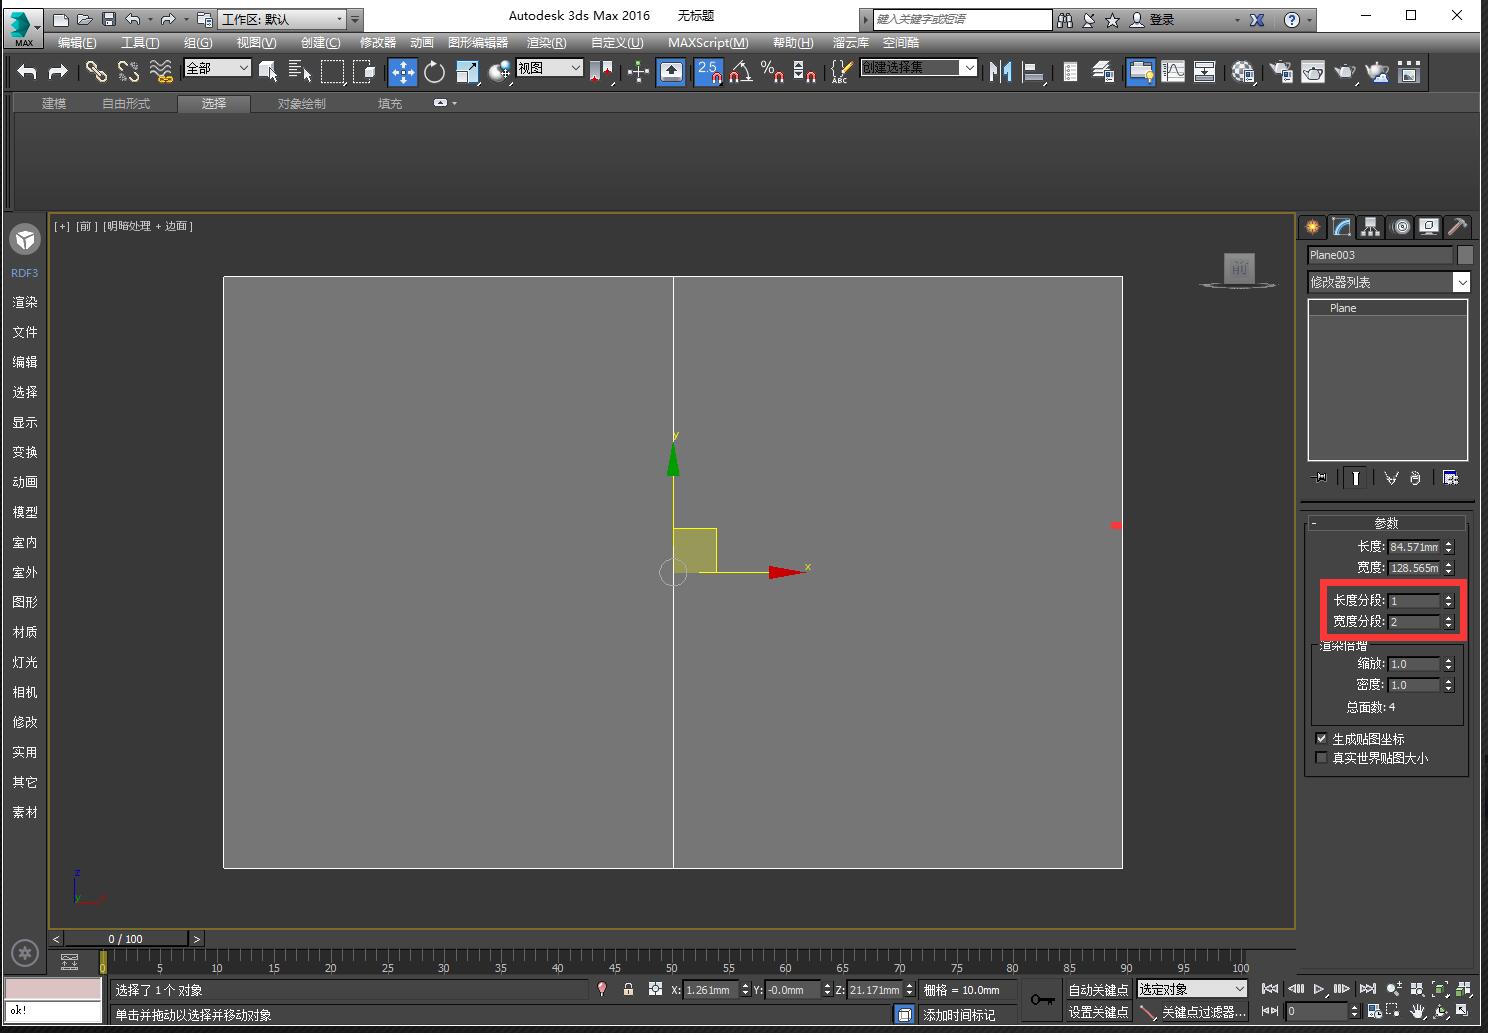Click the Undo arrow in main toolbar
The height and width of the screenshot is (1033, 1488).
(x=27, y=71)
